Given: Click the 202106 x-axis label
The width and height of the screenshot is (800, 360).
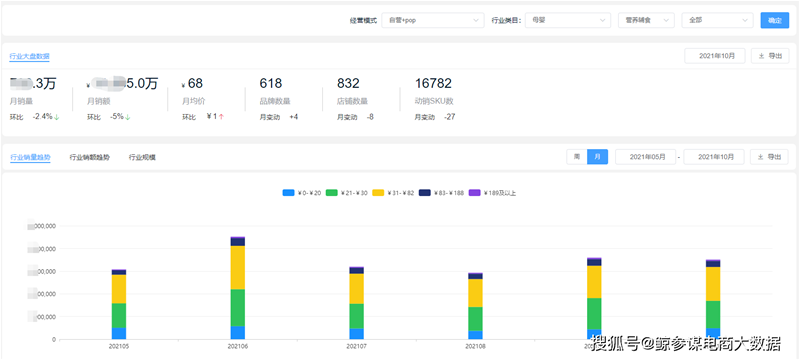Looking at the screenshot, I should point(238,346).
